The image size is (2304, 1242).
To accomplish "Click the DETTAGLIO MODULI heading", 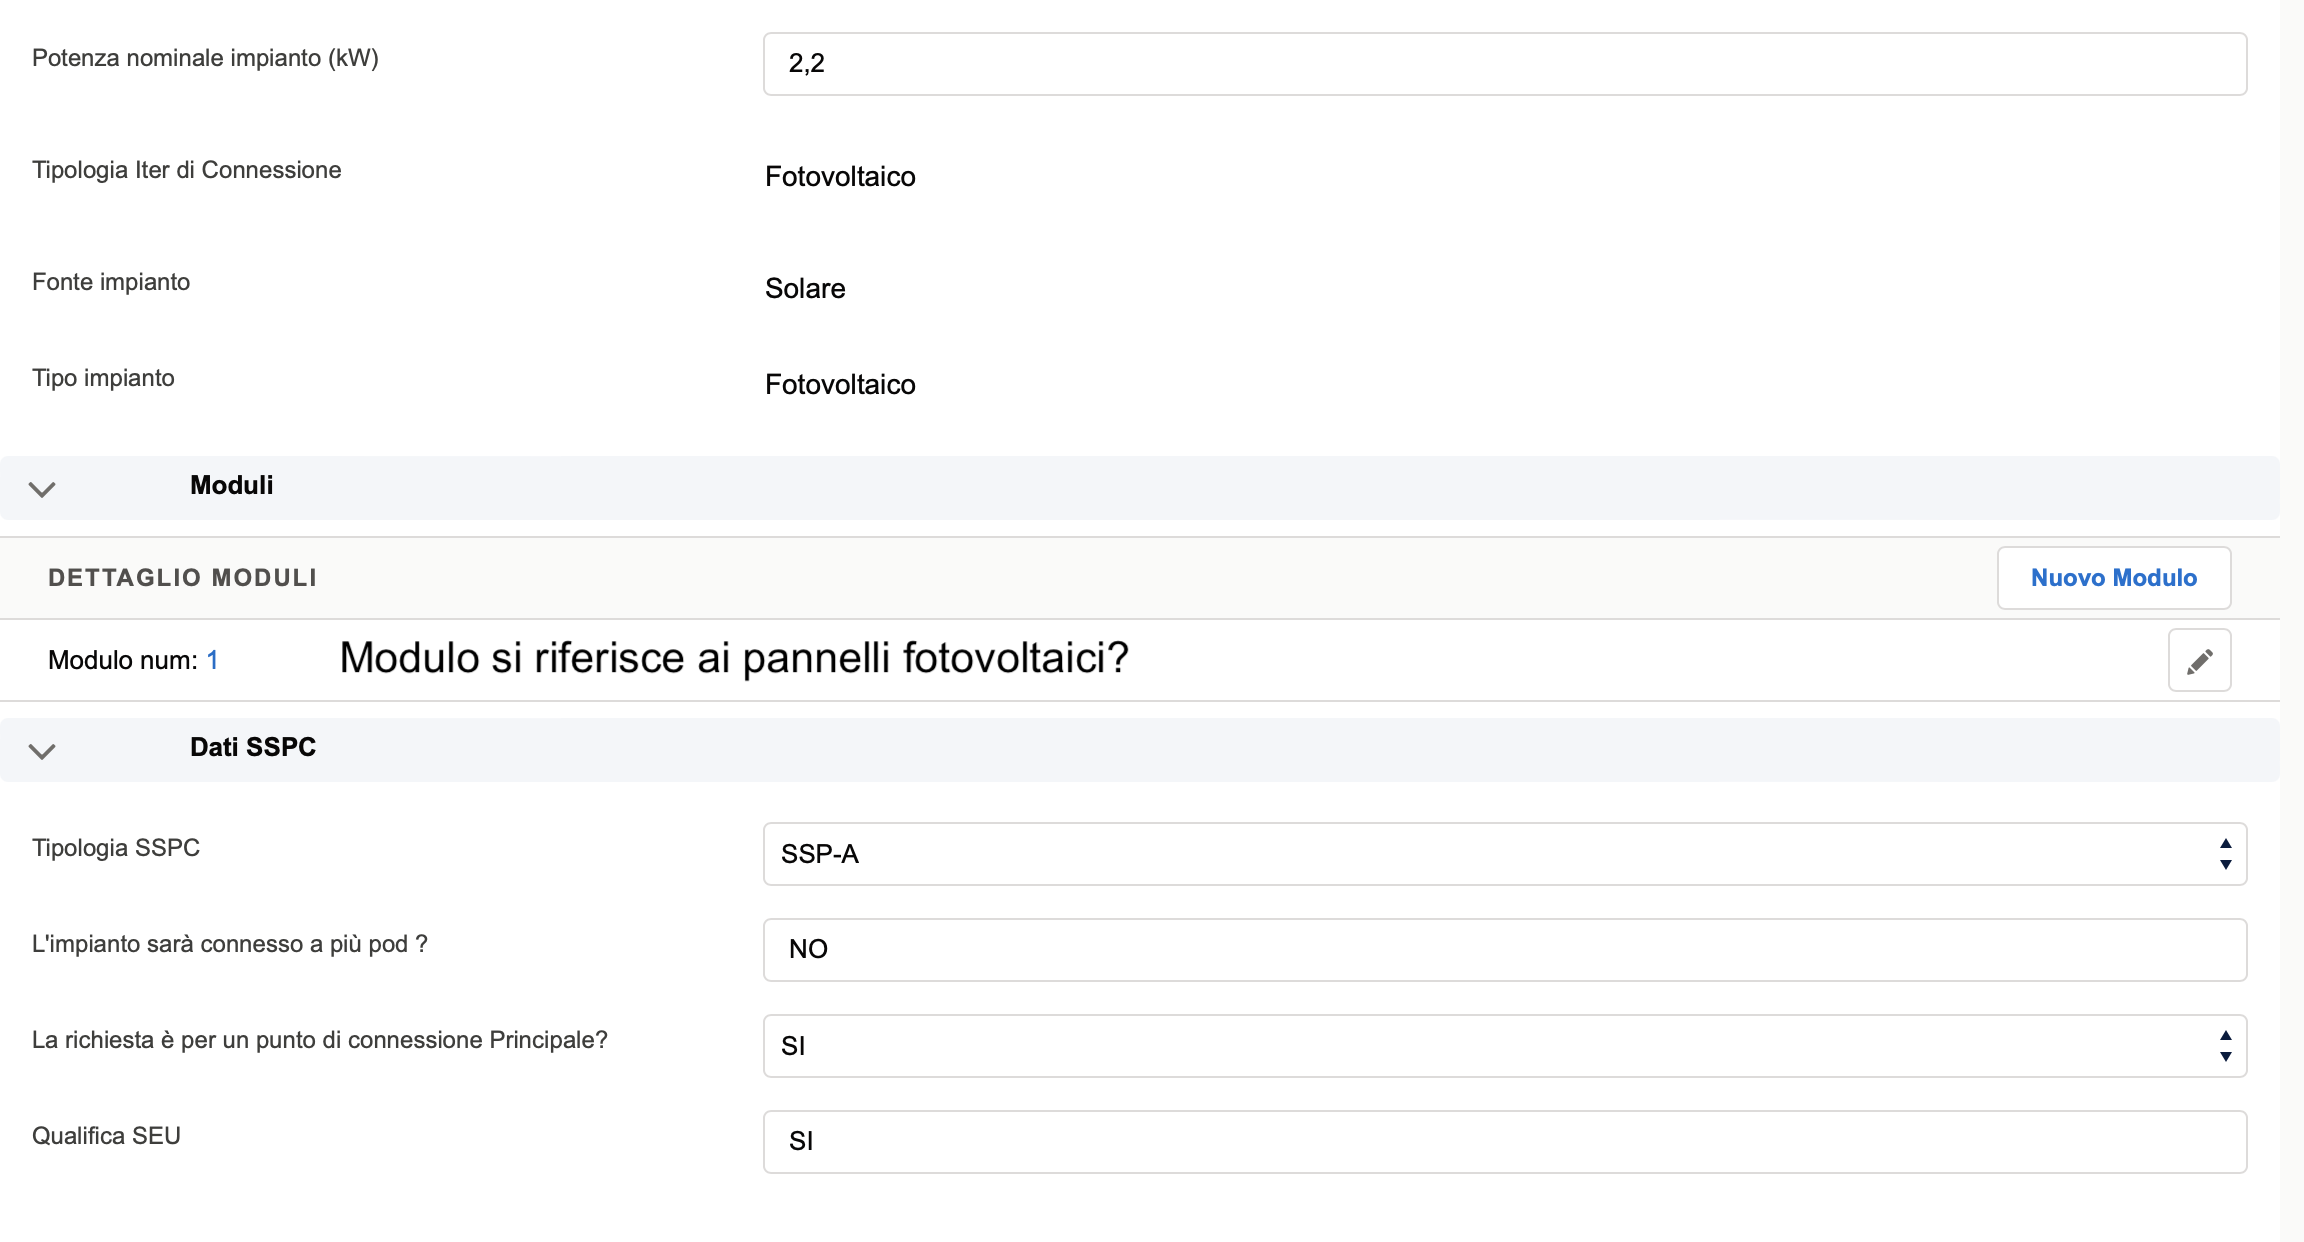I will click(x=183, y=578).
